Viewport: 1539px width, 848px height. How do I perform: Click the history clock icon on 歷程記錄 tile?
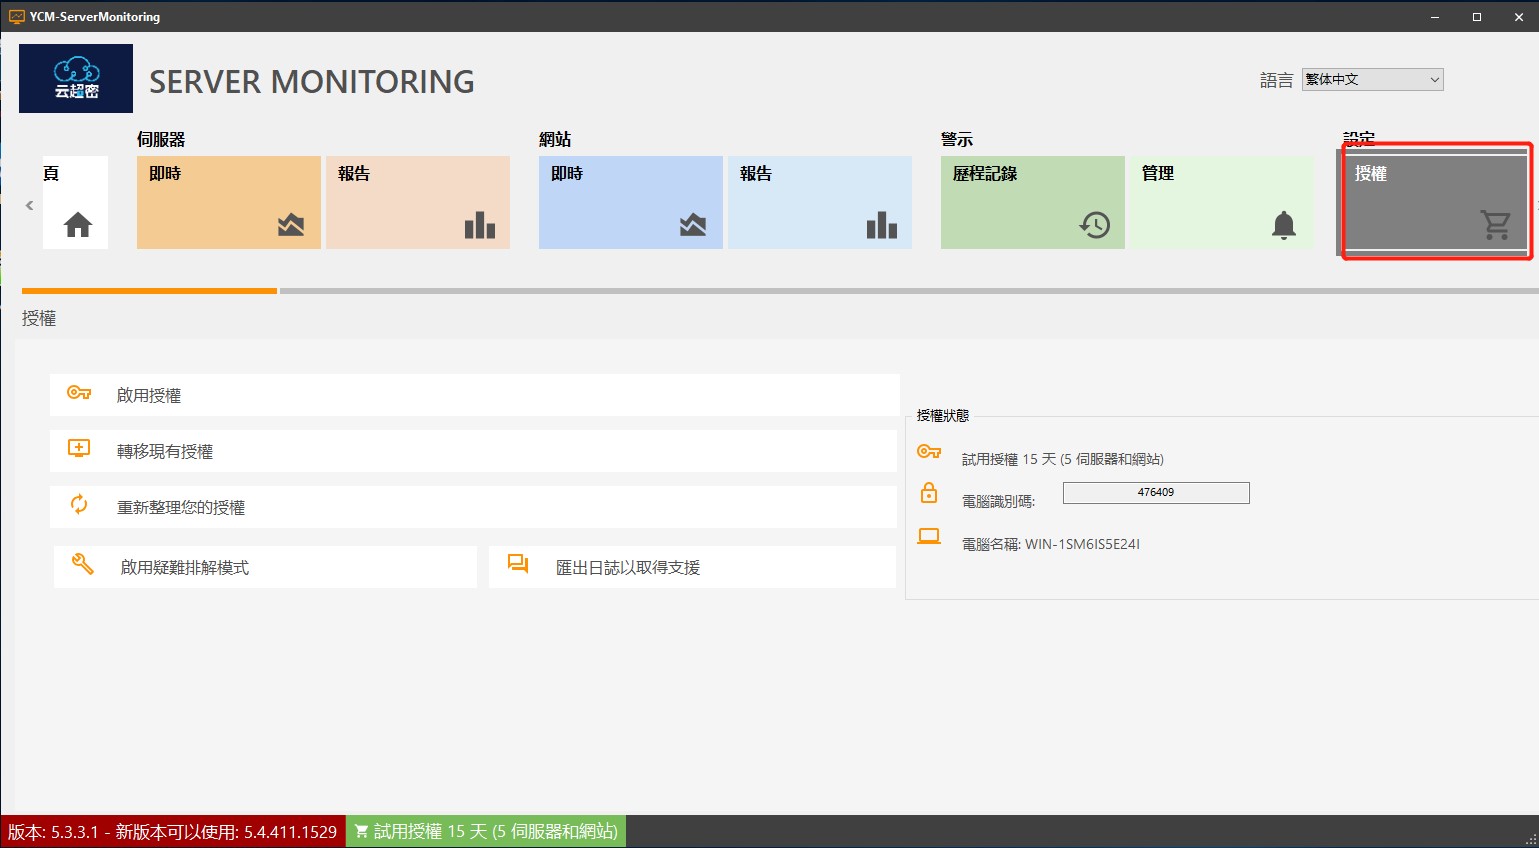(1095, 225)
